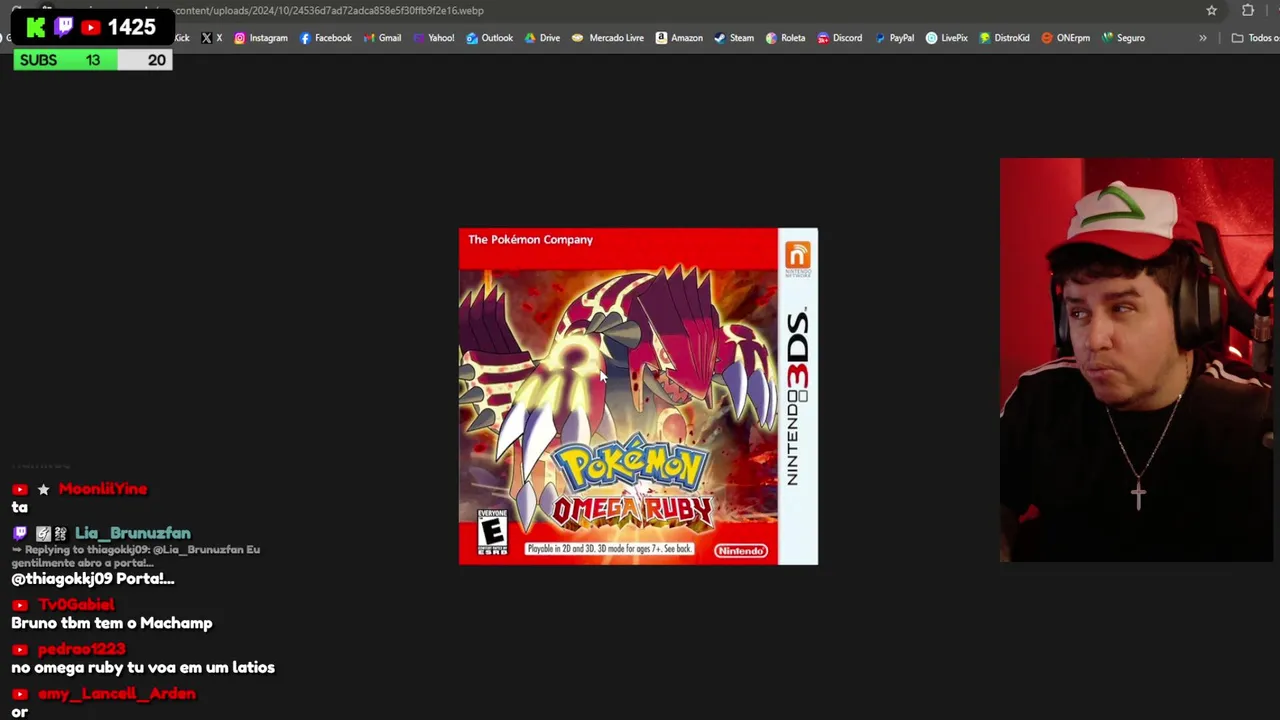Click the message 'Bruno tbm tem o Machamp'

(x=112, y=623)
